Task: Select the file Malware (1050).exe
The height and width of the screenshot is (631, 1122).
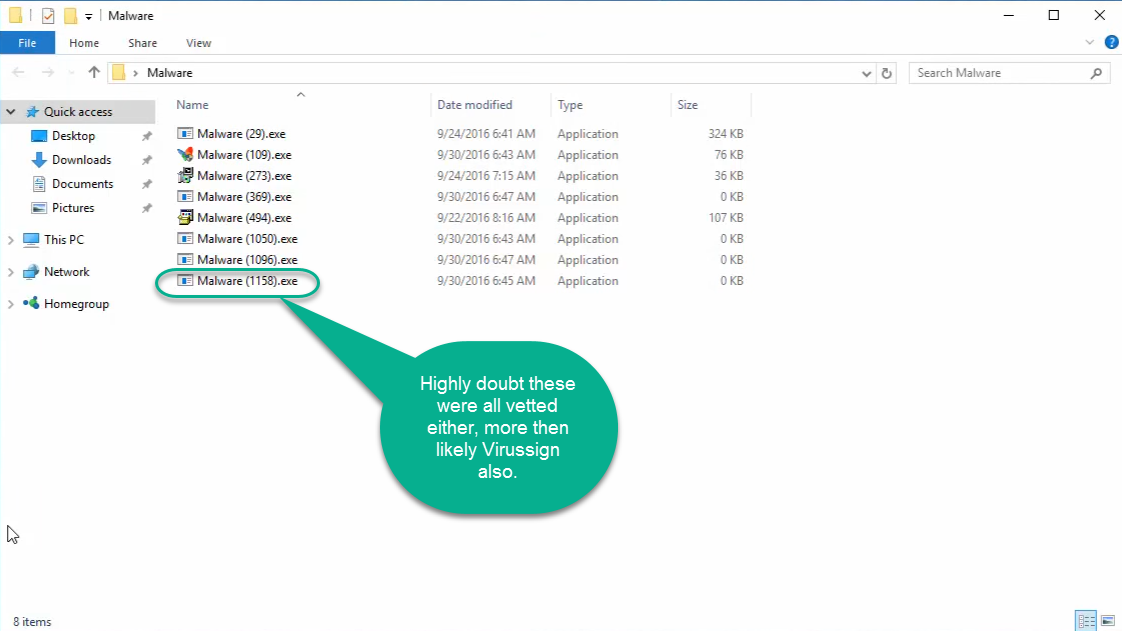Action: point(247,239)
